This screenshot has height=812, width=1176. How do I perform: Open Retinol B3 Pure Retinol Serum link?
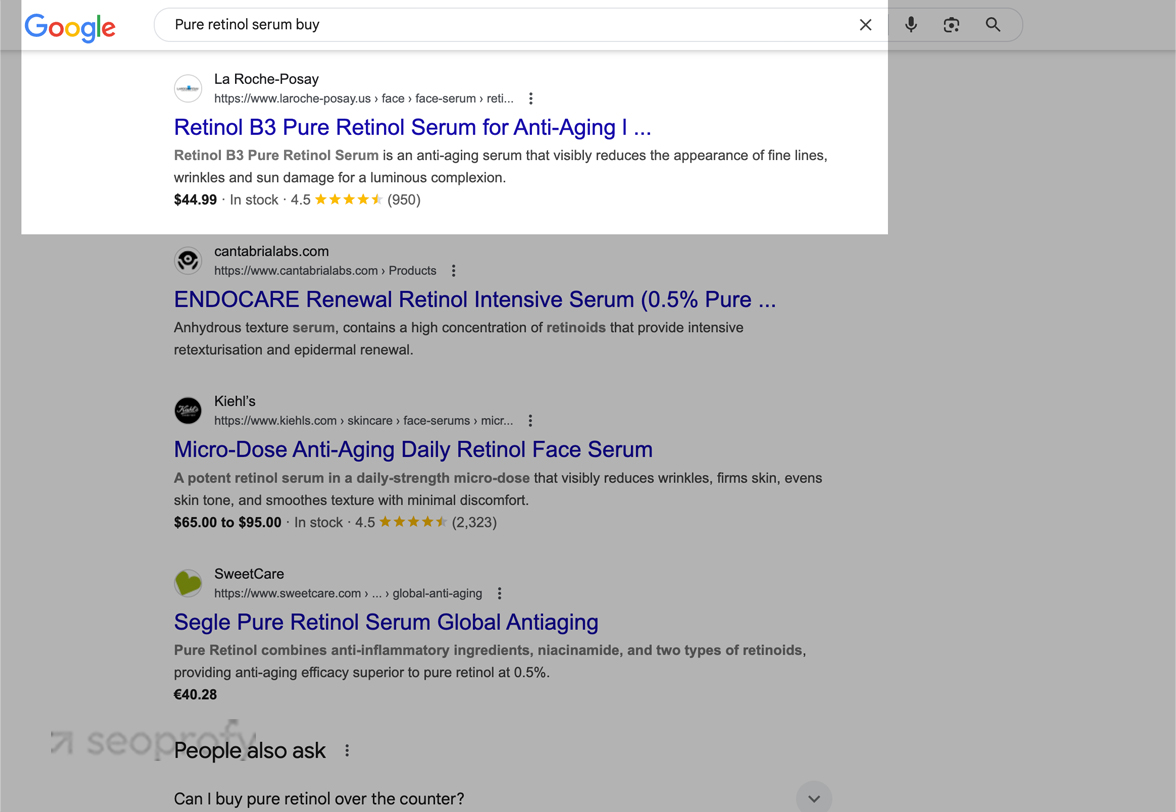pos(412,127)
